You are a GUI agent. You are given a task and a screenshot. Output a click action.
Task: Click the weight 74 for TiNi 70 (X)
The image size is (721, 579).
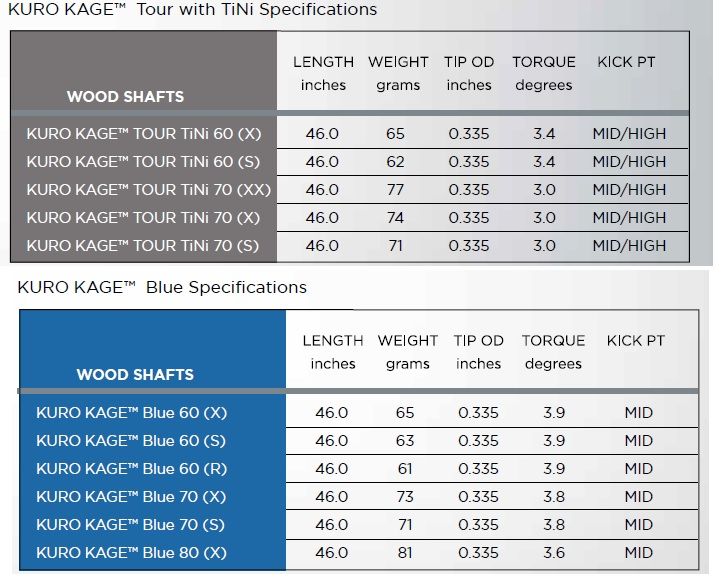click(395, 218)
